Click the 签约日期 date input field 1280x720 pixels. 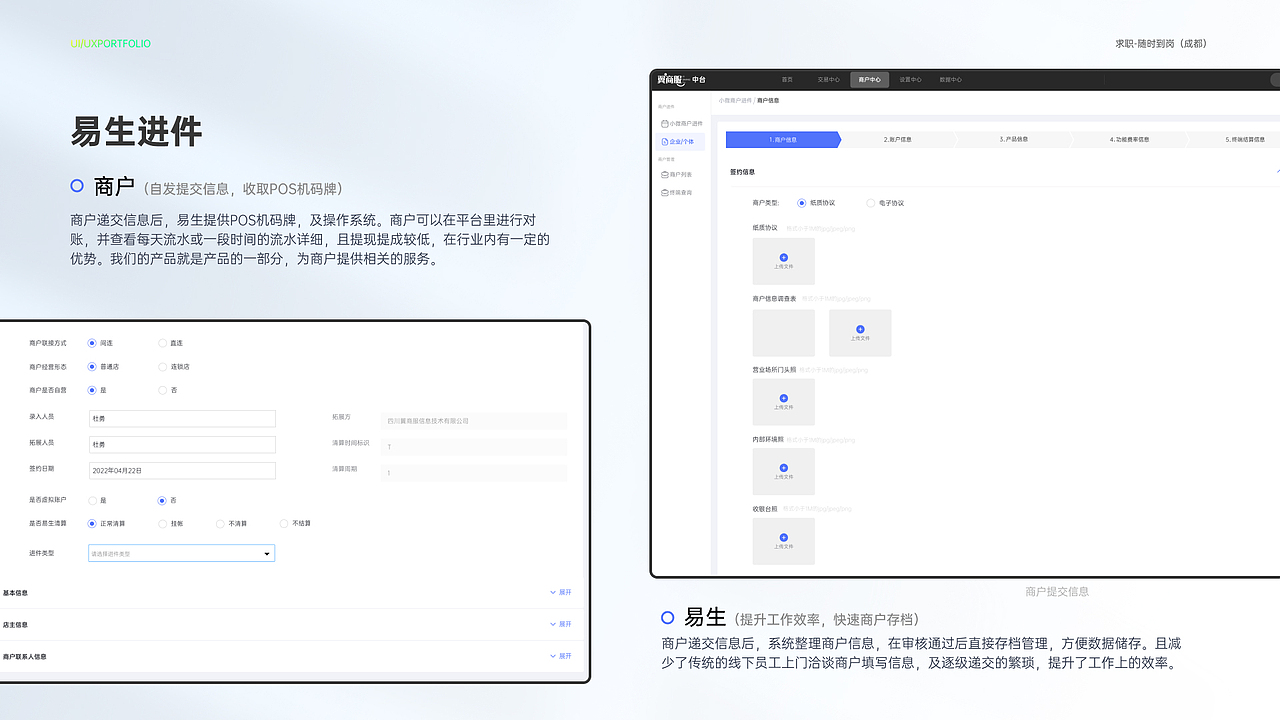coord(182,470)
